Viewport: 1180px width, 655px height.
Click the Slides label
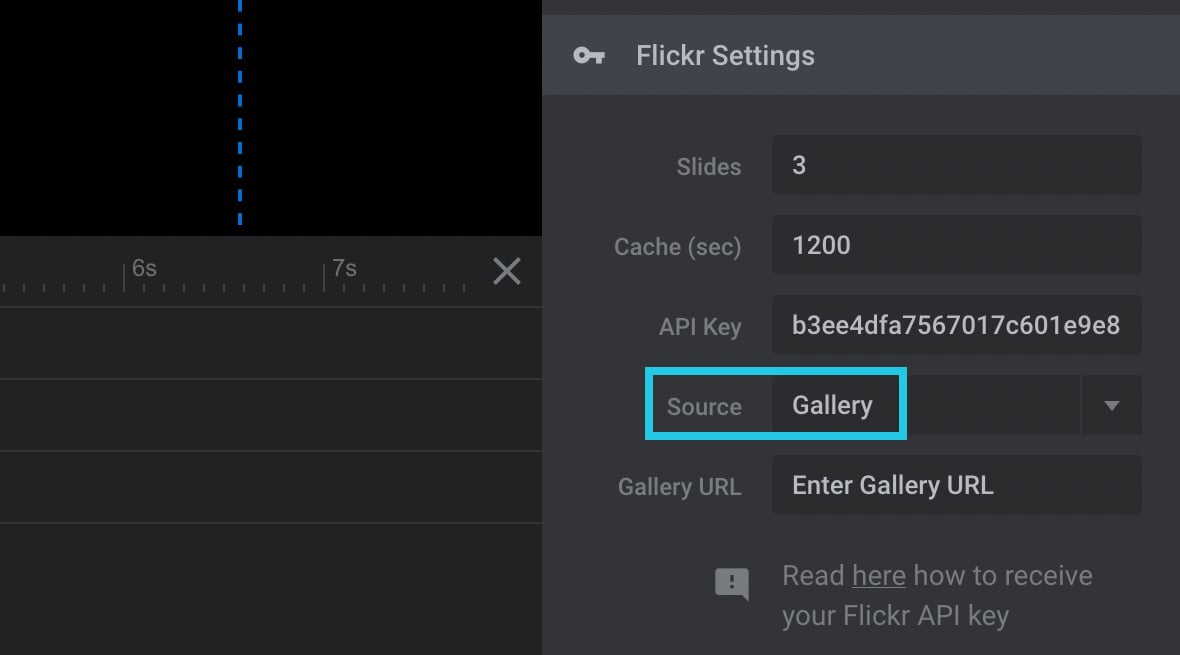708,166
